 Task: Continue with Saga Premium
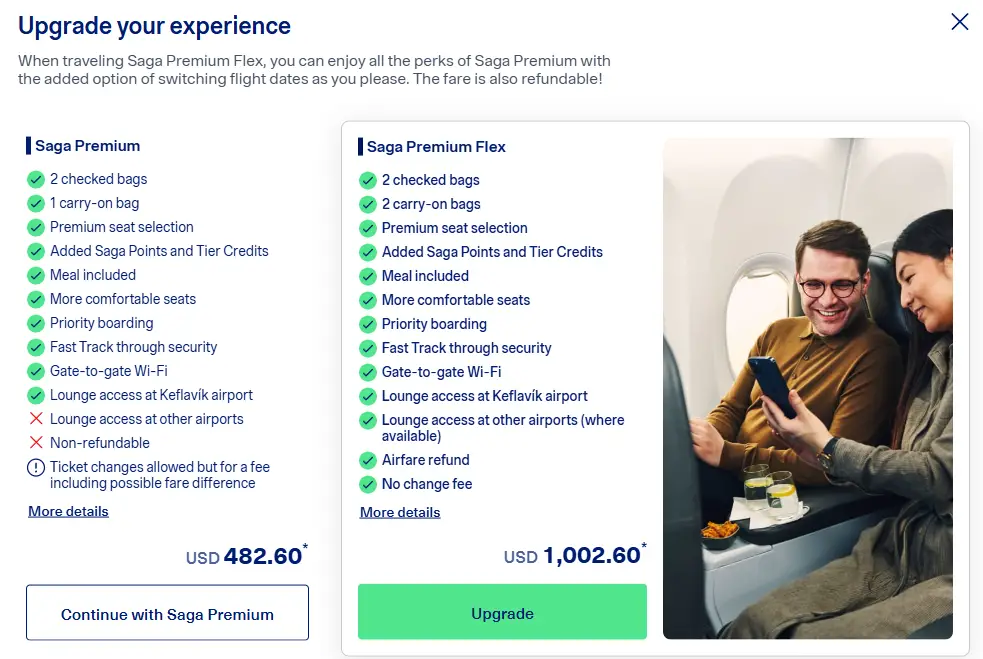coord(167,613)
